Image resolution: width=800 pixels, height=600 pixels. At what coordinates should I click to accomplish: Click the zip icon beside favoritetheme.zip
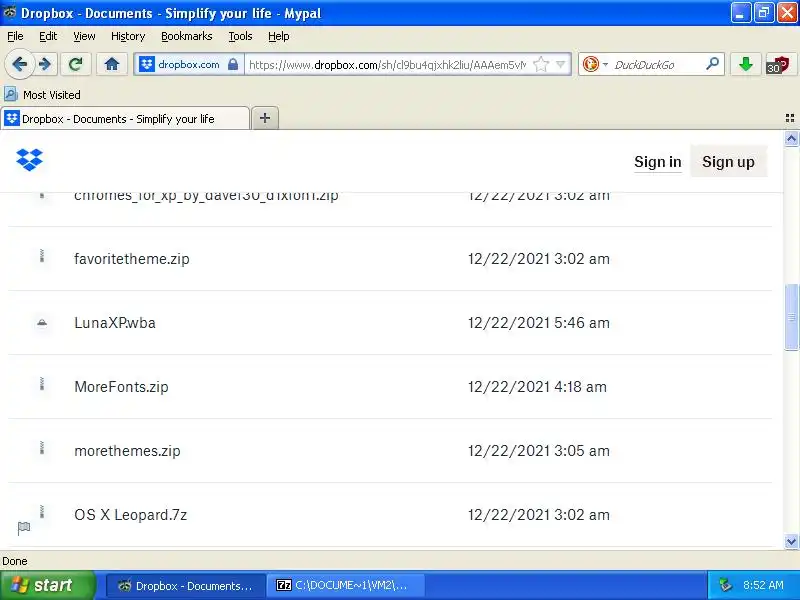click(42, 256)
